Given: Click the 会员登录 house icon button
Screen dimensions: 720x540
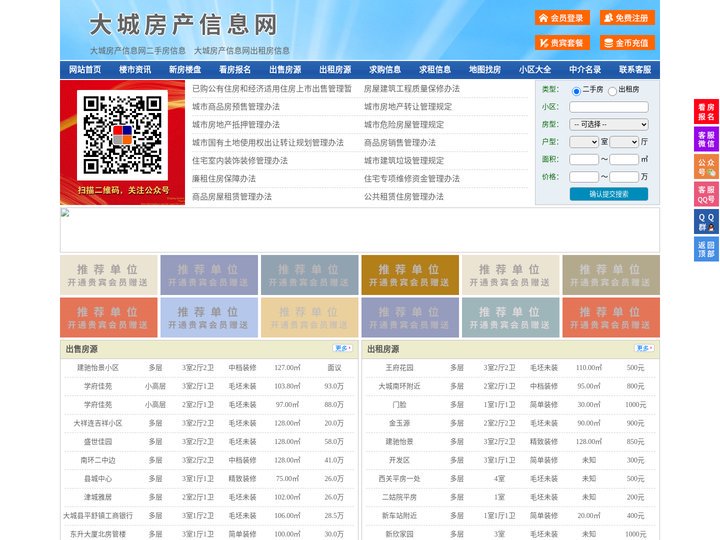Looking at the screenshot, I should tap(562, 18).
